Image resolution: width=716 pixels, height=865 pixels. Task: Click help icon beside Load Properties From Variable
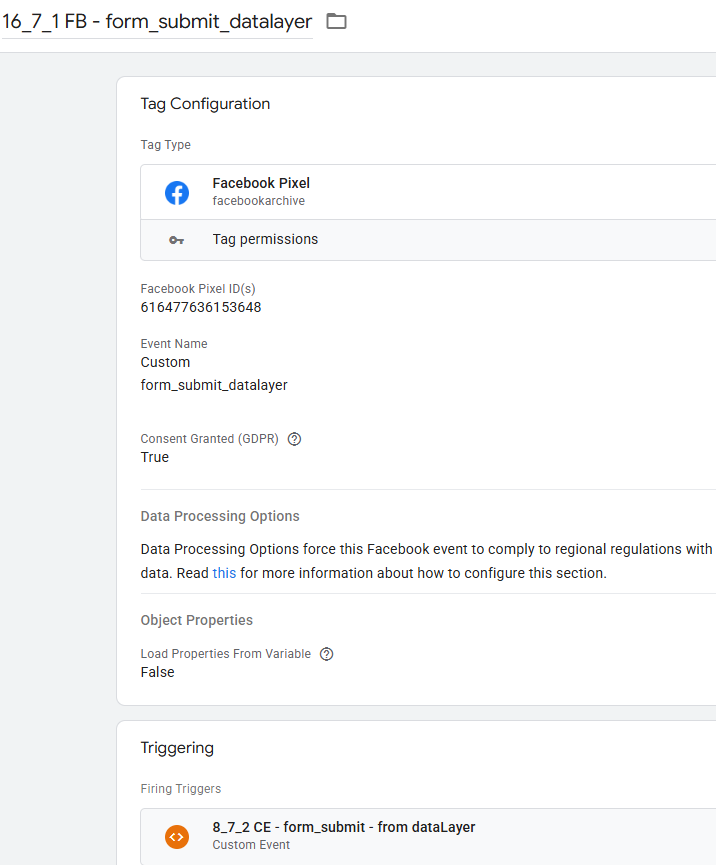pyautogui.click(x=326, y=654)
